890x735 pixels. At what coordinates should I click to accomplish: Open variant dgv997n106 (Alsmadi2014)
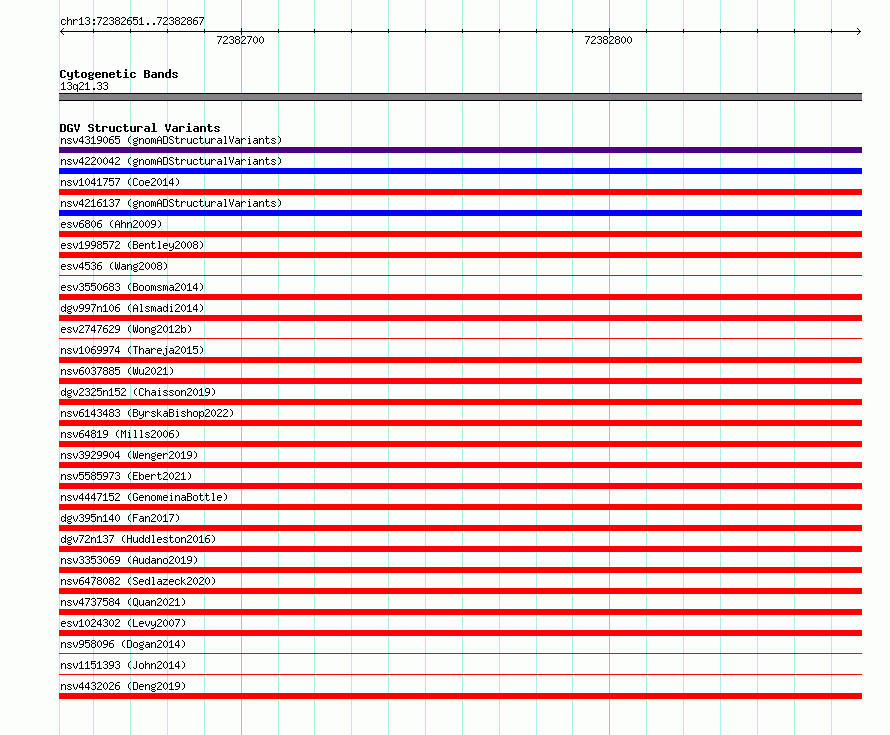coord(132,308)
